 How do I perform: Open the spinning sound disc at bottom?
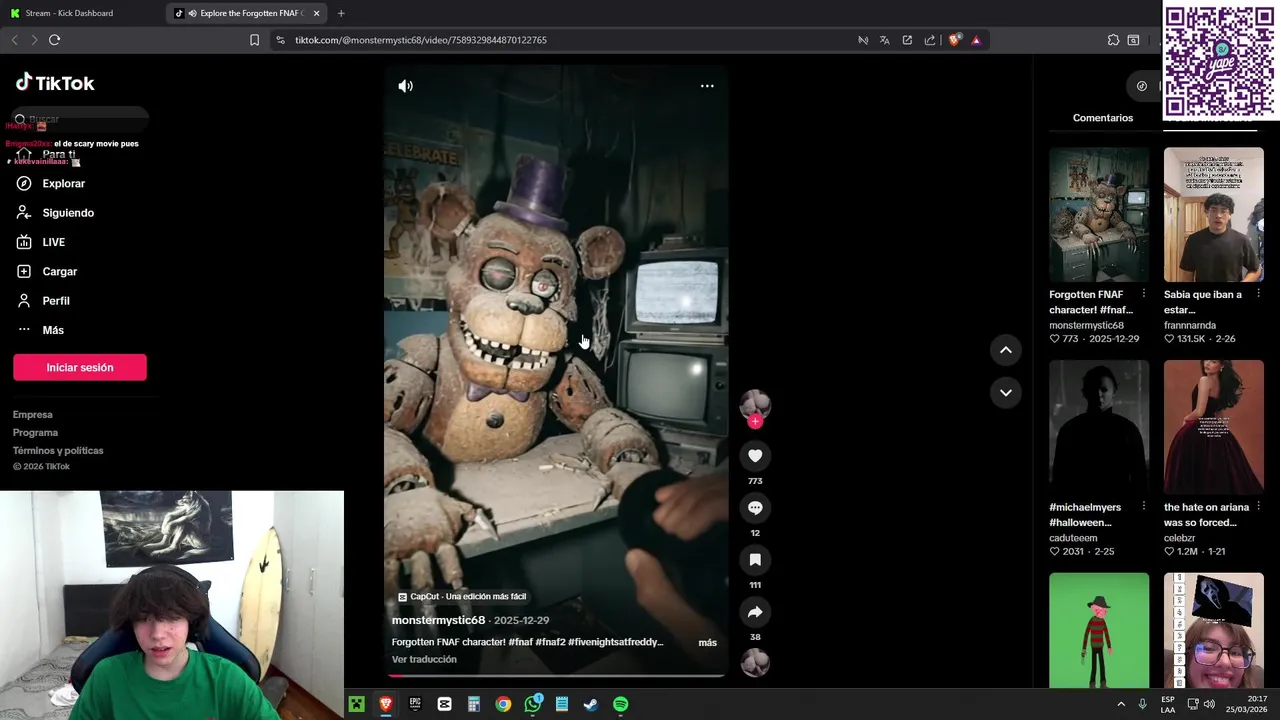click(x=755, y=662)
